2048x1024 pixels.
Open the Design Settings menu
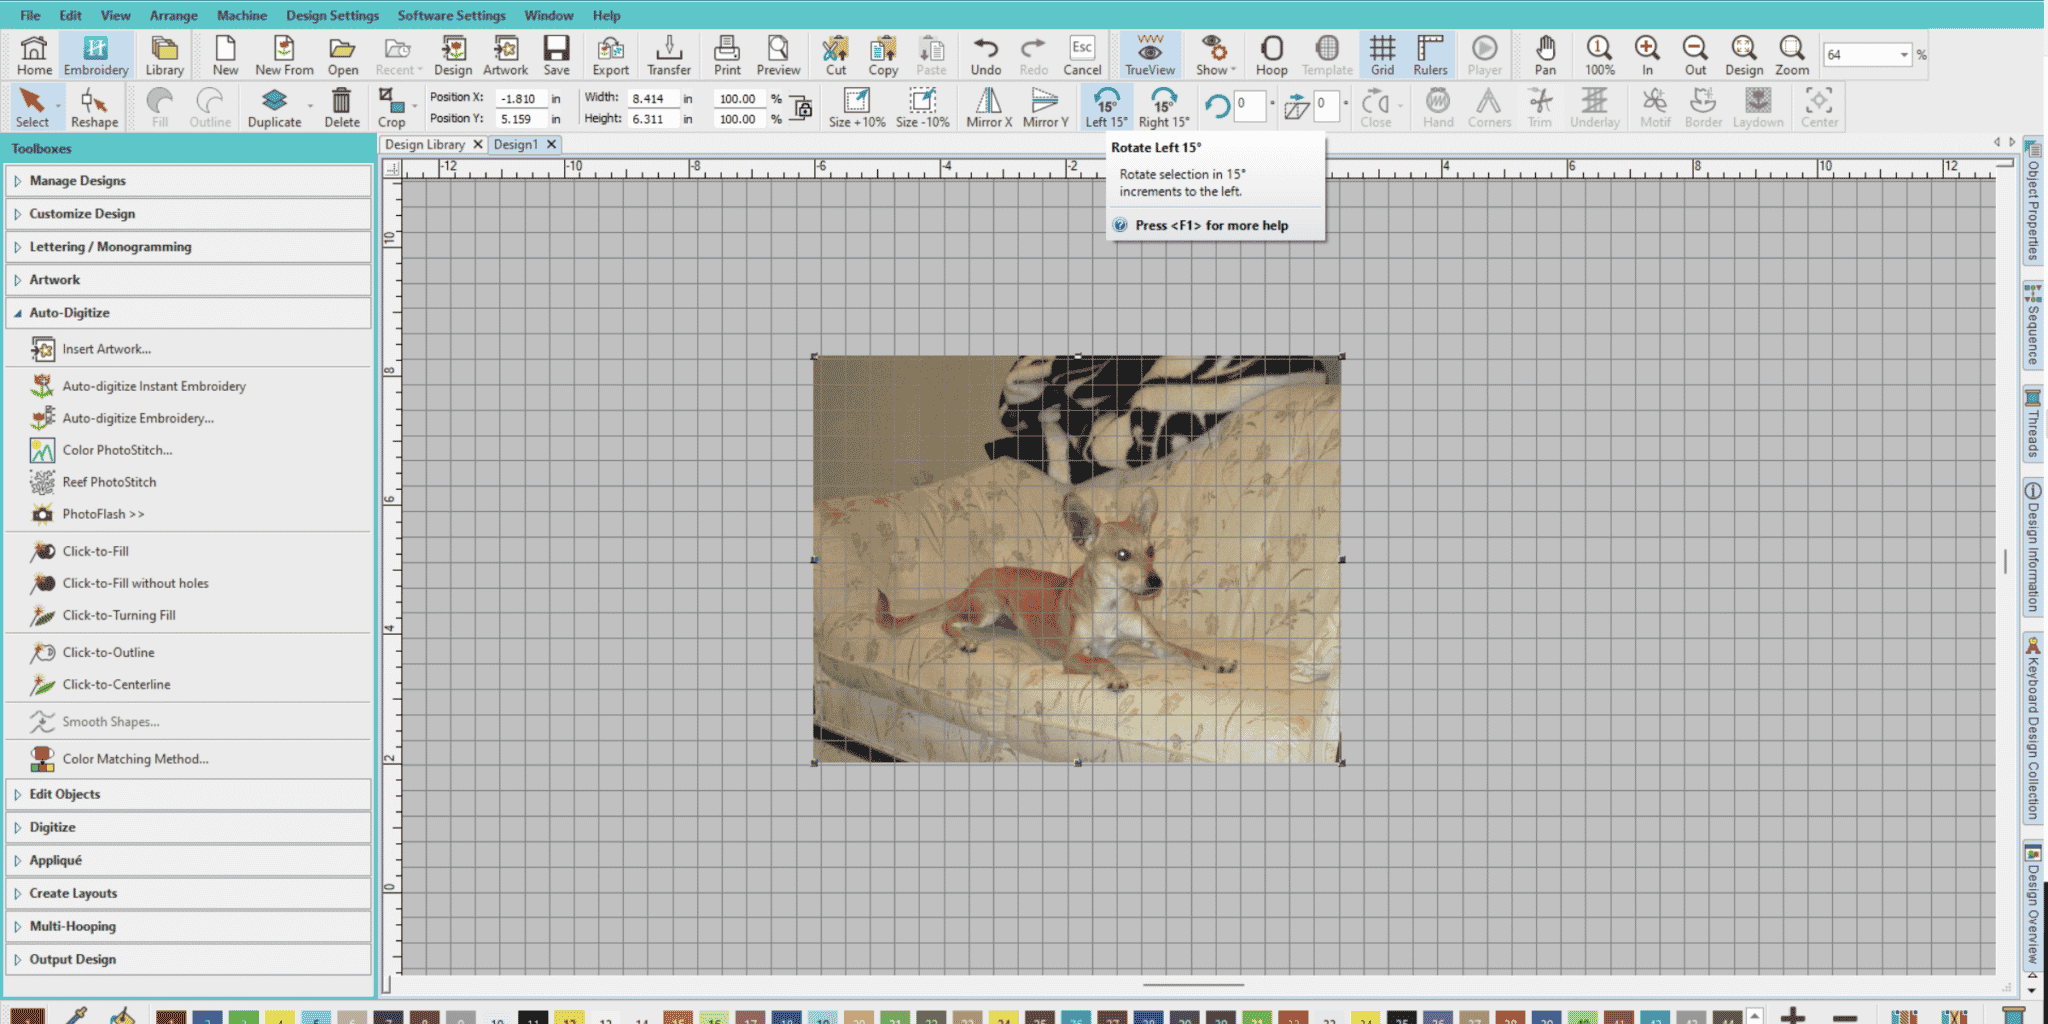[332, 15]
